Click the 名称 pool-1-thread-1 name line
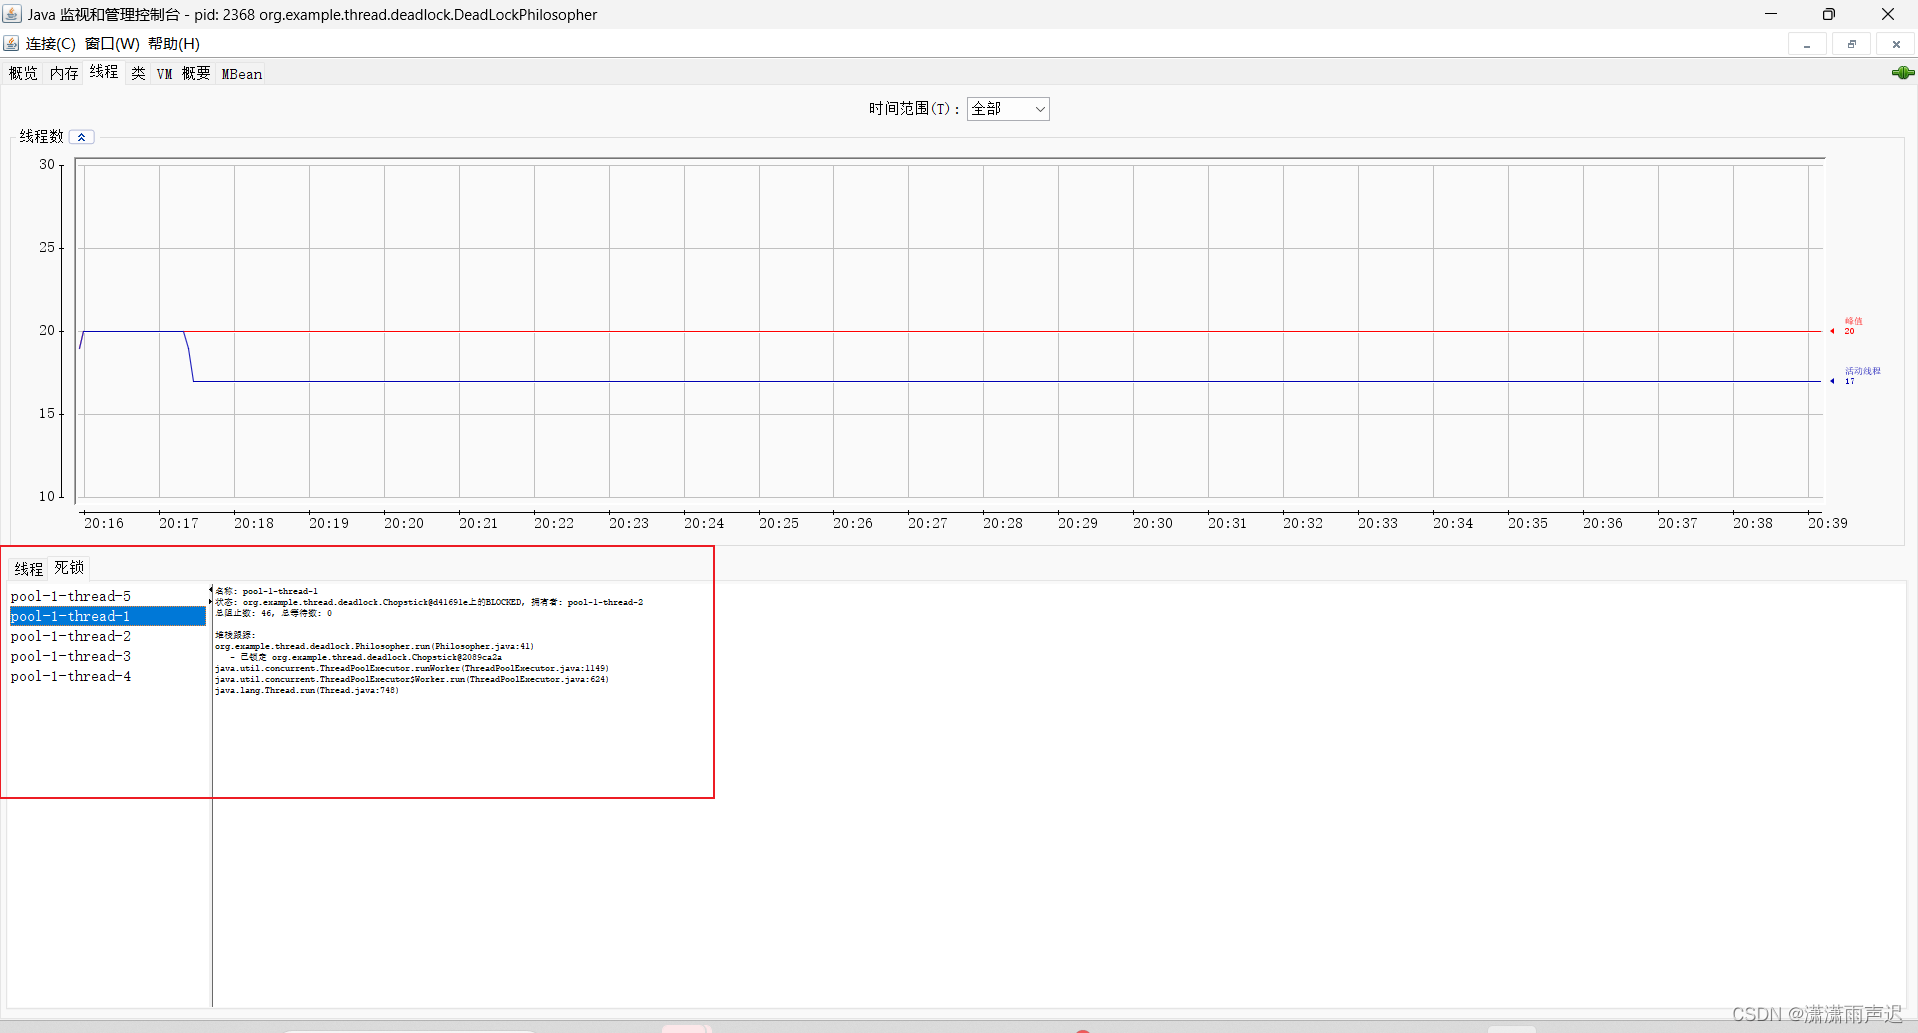The width and height of the screenshot is (1918, 1033). pos(266,592)
